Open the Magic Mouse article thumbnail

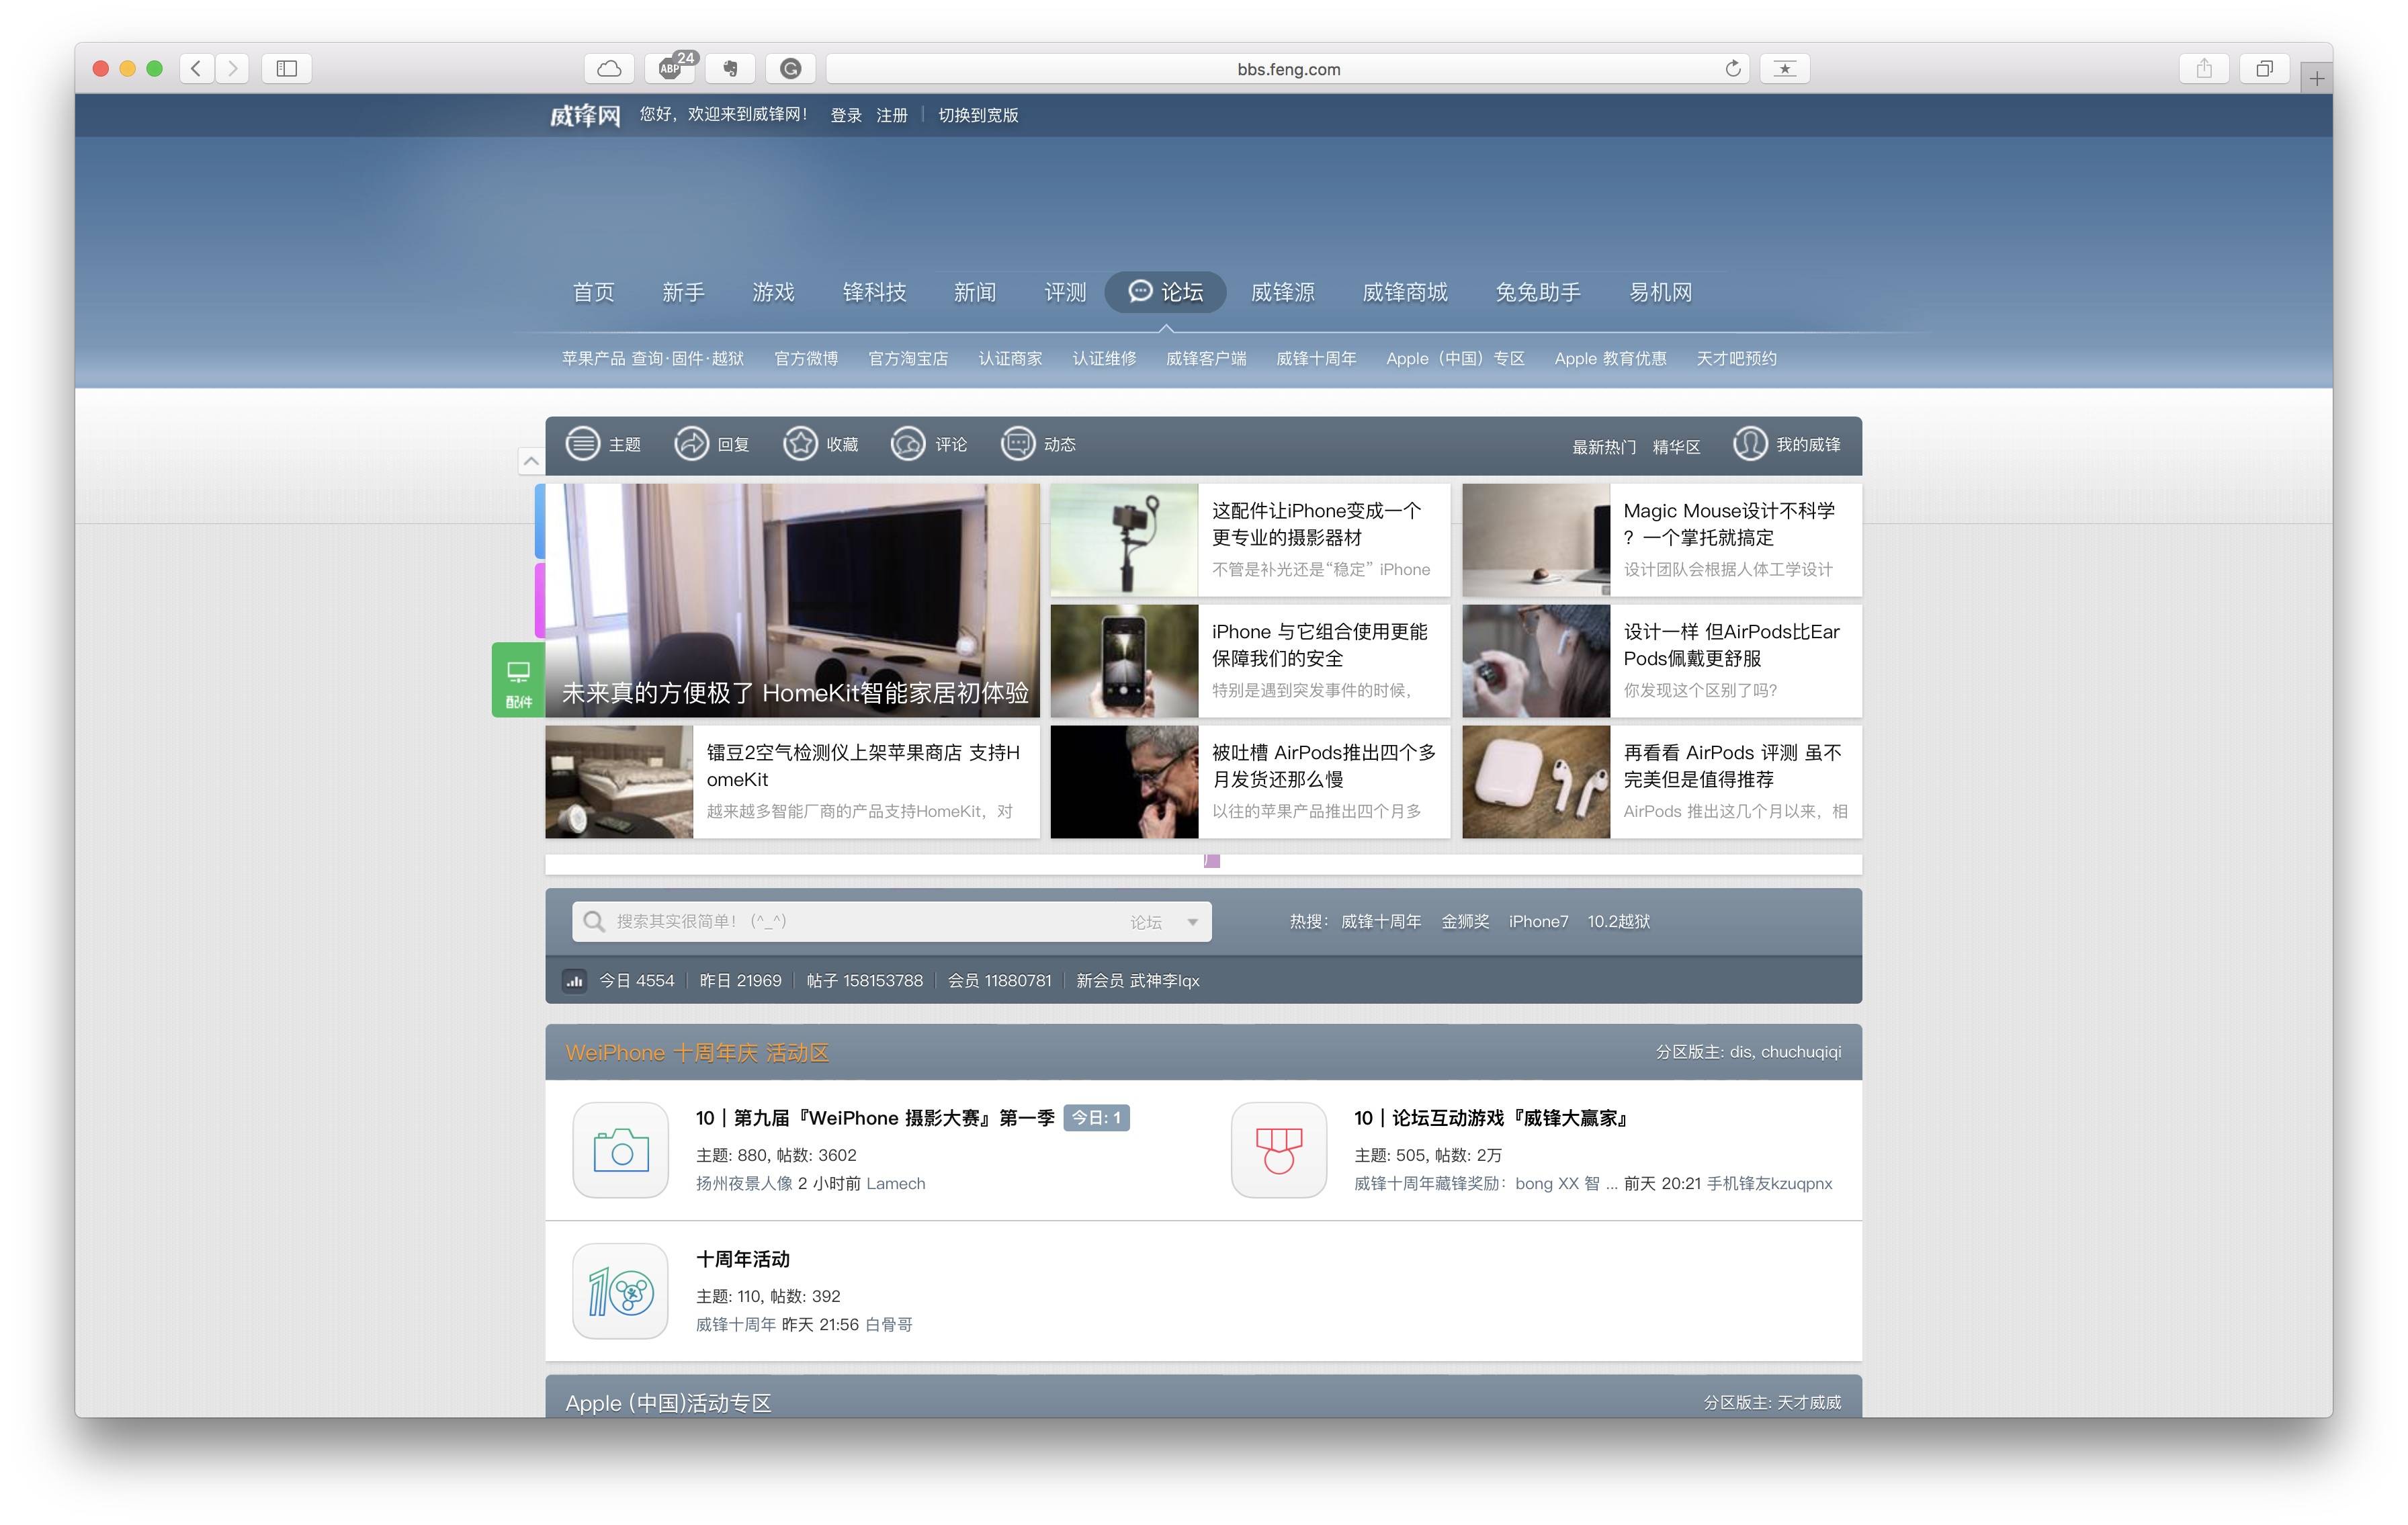tap(1536, 540)
